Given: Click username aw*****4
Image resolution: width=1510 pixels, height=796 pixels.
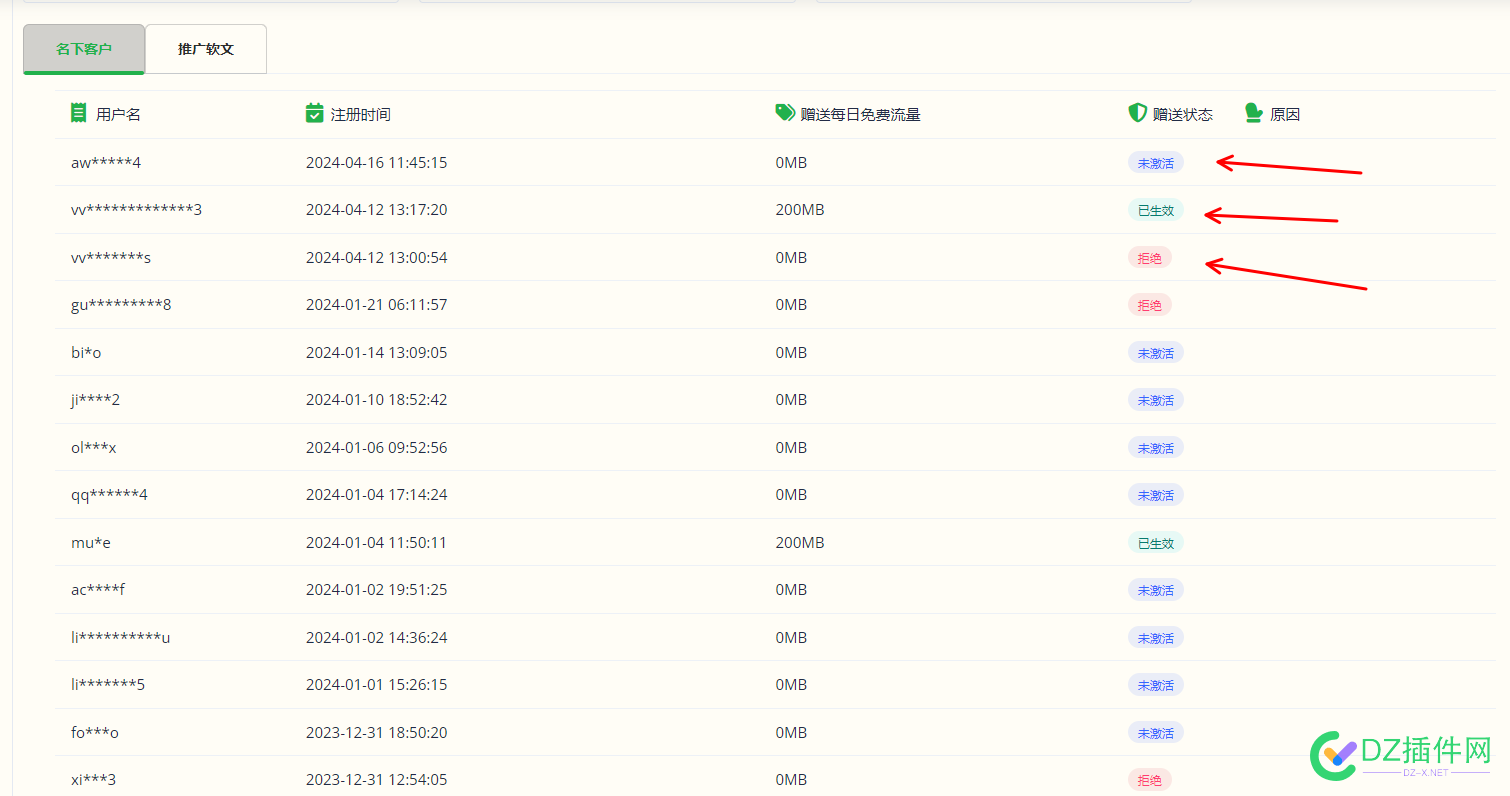Looking at the screenshot, I should coord(106,162).
